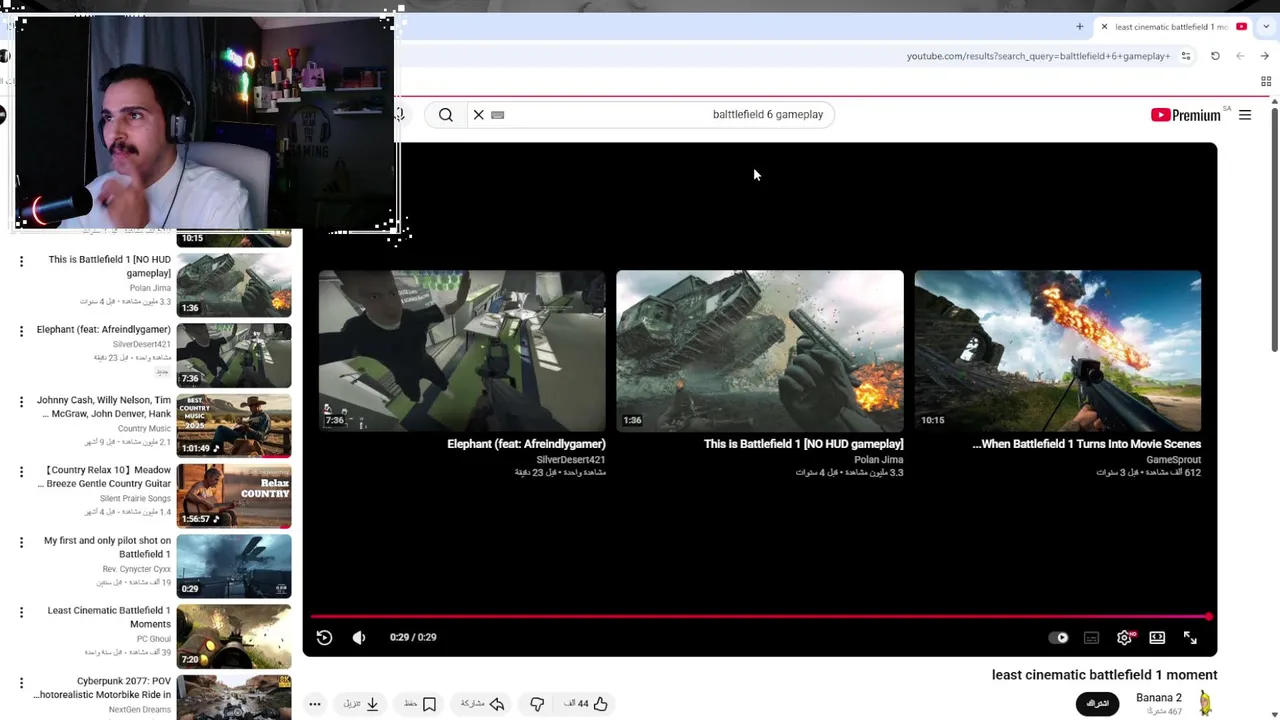Open sidebar title Johnny Cash, Willy Nelson, Tim McGraw
Image resolution: width=1280 pixels, height=720 pixels.
(x=104, y=407)
